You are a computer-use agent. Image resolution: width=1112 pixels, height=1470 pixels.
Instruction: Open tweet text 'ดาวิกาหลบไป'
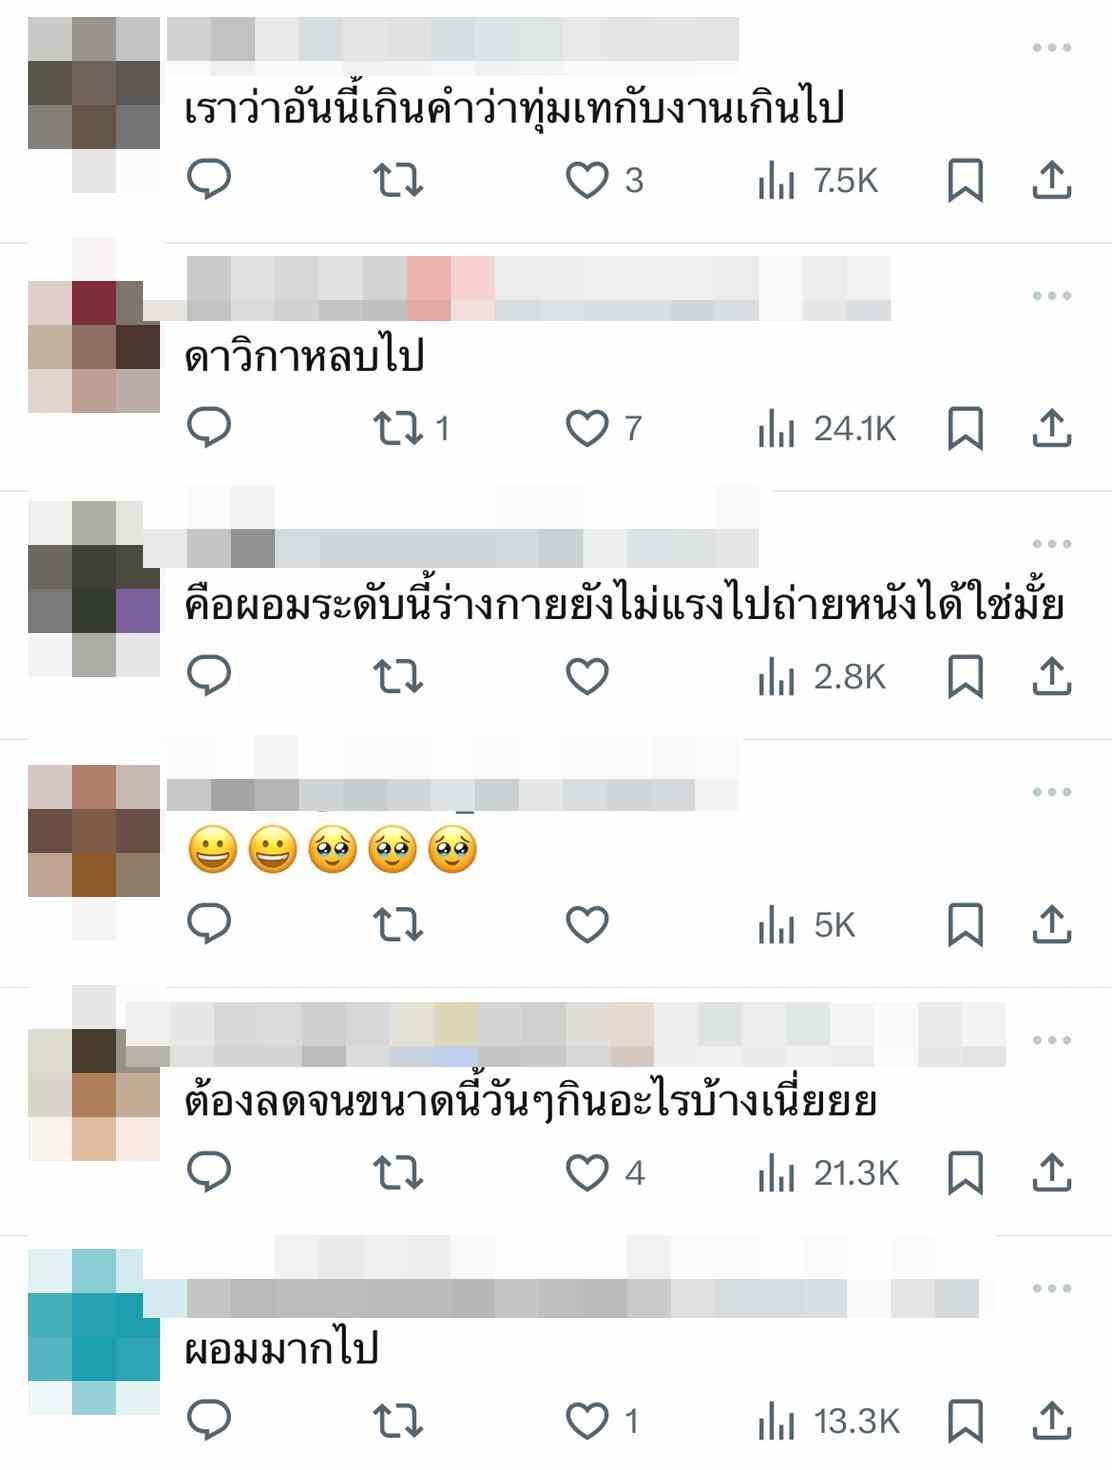(x=305, y=355)
